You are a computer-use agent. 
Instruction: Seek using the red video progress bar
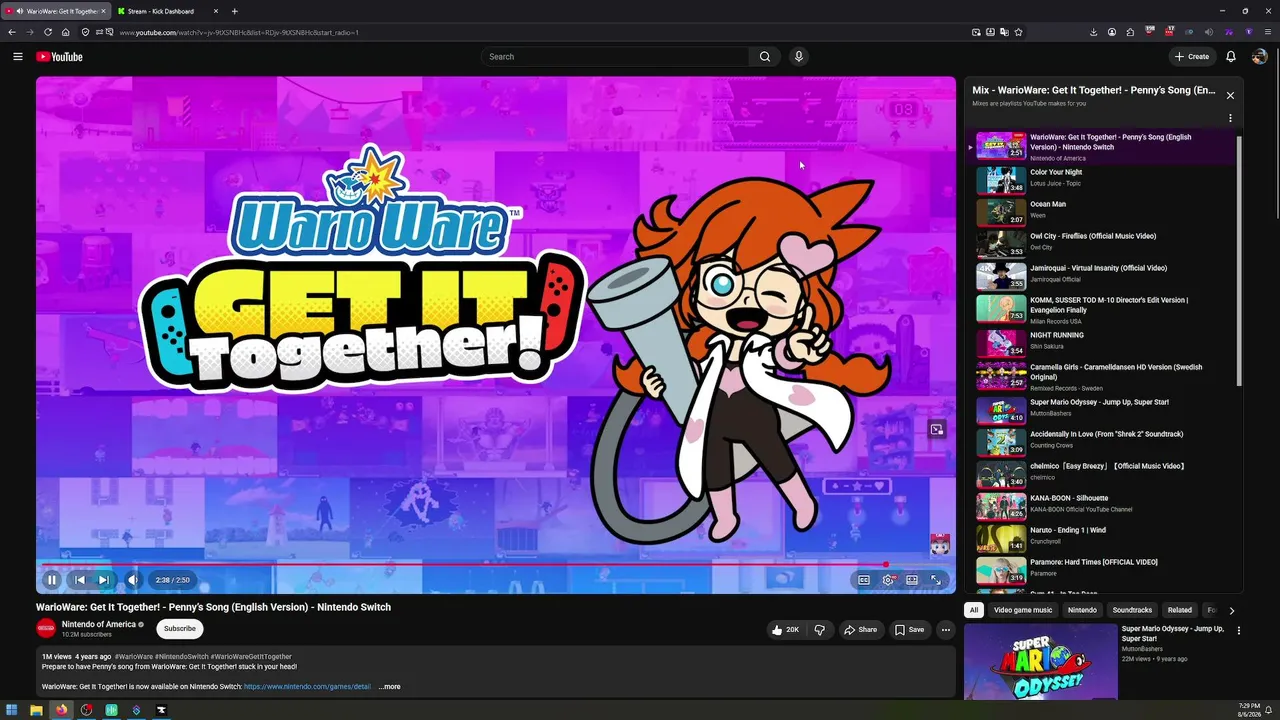point(496,564)
